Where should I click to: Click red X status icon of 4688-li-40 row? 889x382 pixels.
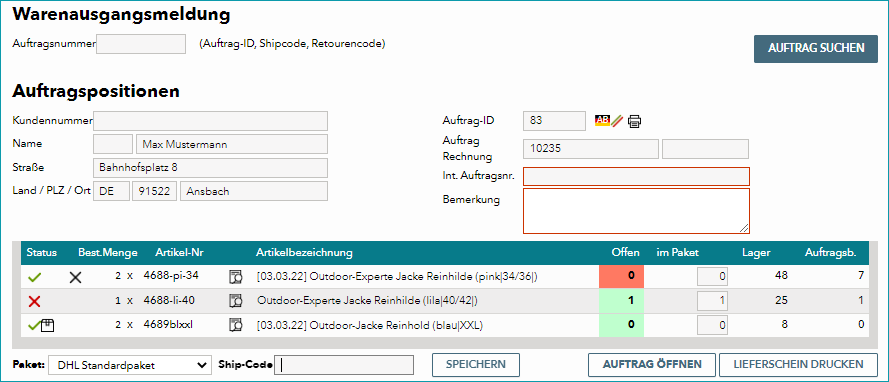35,301
